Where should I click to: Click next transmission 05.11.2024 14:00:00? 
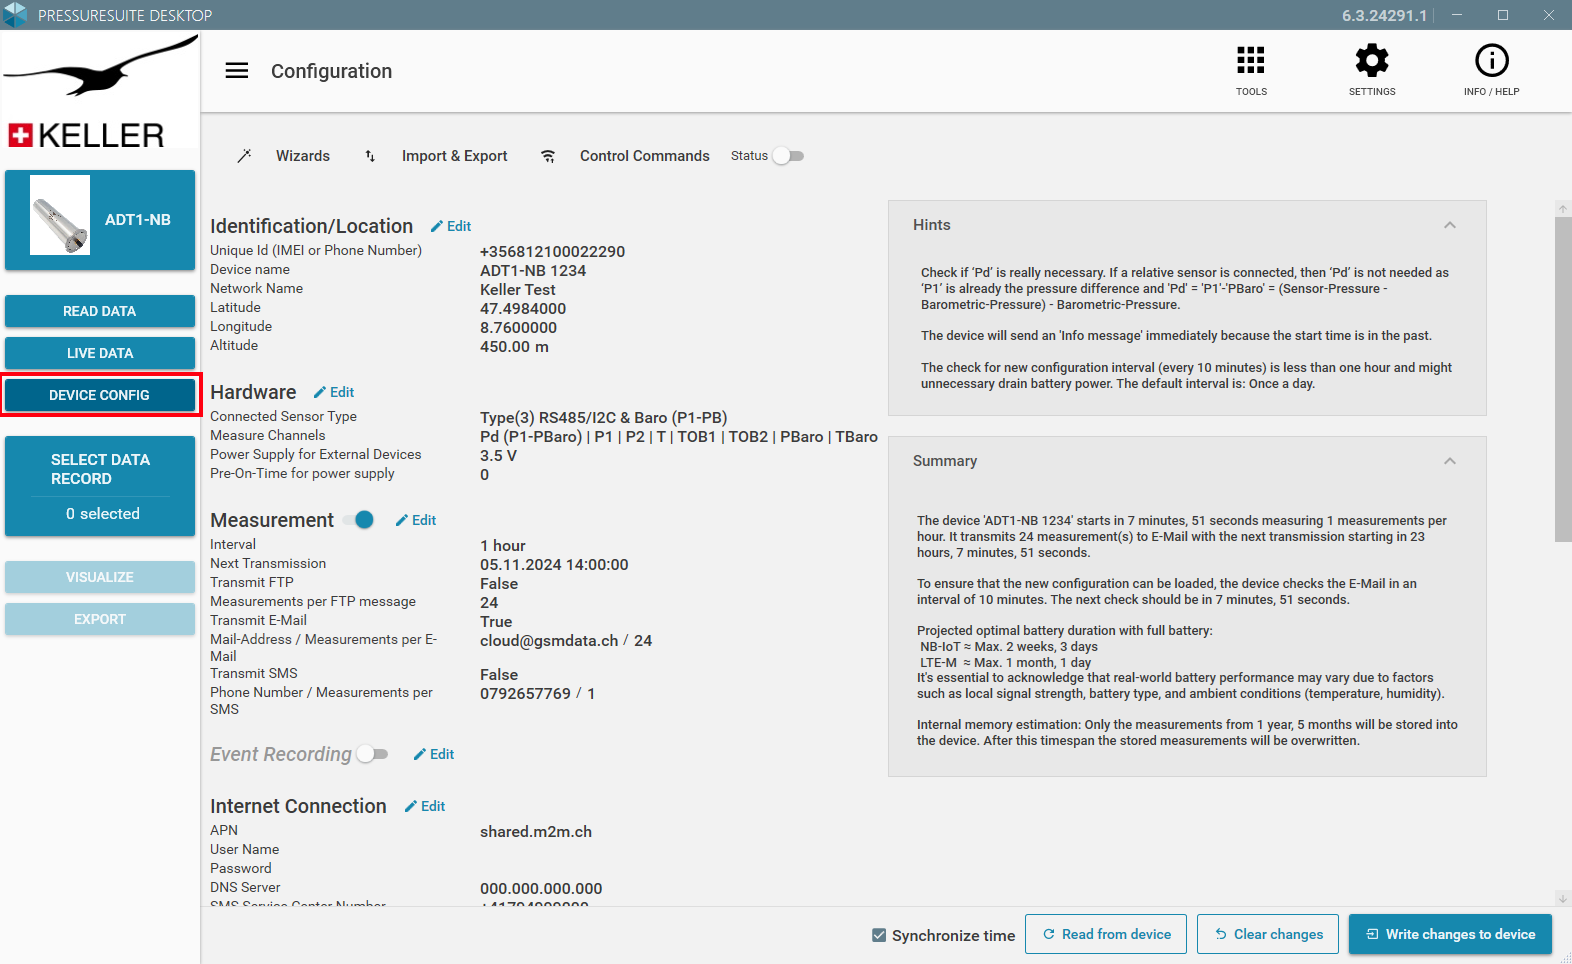(x=554, y=565)
